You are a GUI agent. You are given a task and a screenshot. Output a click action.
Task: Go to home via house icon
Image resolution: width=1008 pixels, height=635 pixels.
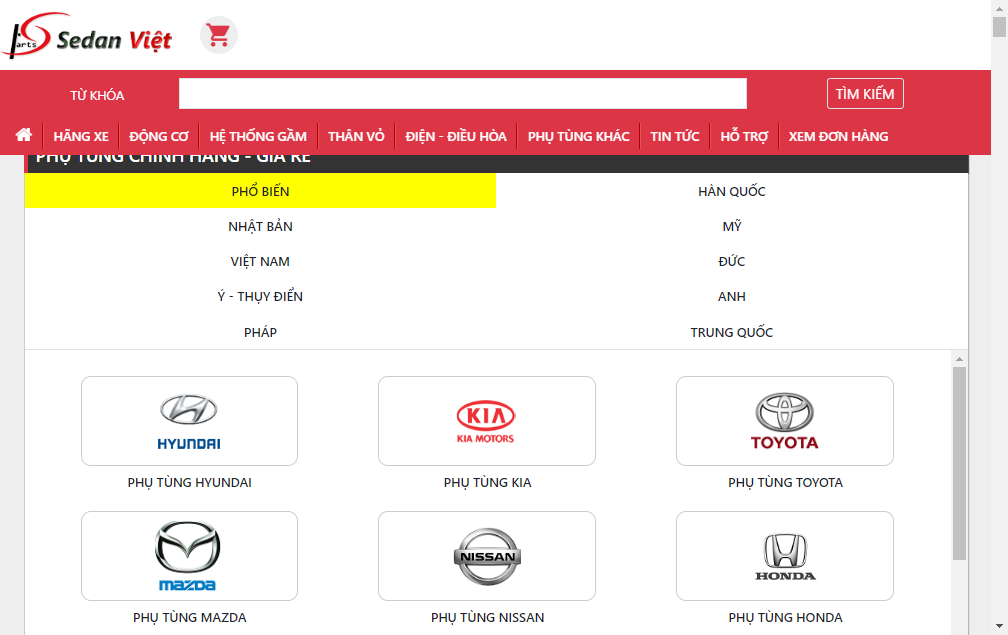24,135
